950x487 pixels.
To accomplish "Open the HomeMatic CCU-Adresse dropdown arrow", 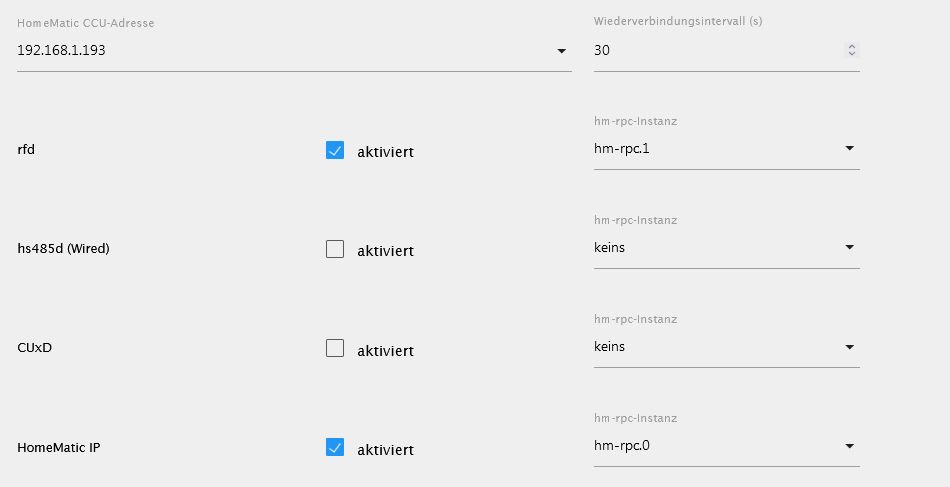I will (562, 51).
